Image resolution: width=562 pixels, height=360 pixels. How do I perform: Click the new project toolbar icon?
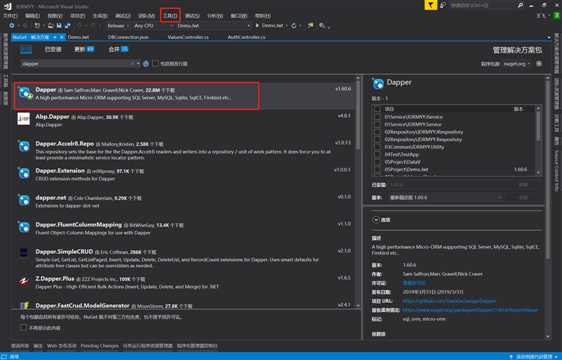(x=37, y=25)
